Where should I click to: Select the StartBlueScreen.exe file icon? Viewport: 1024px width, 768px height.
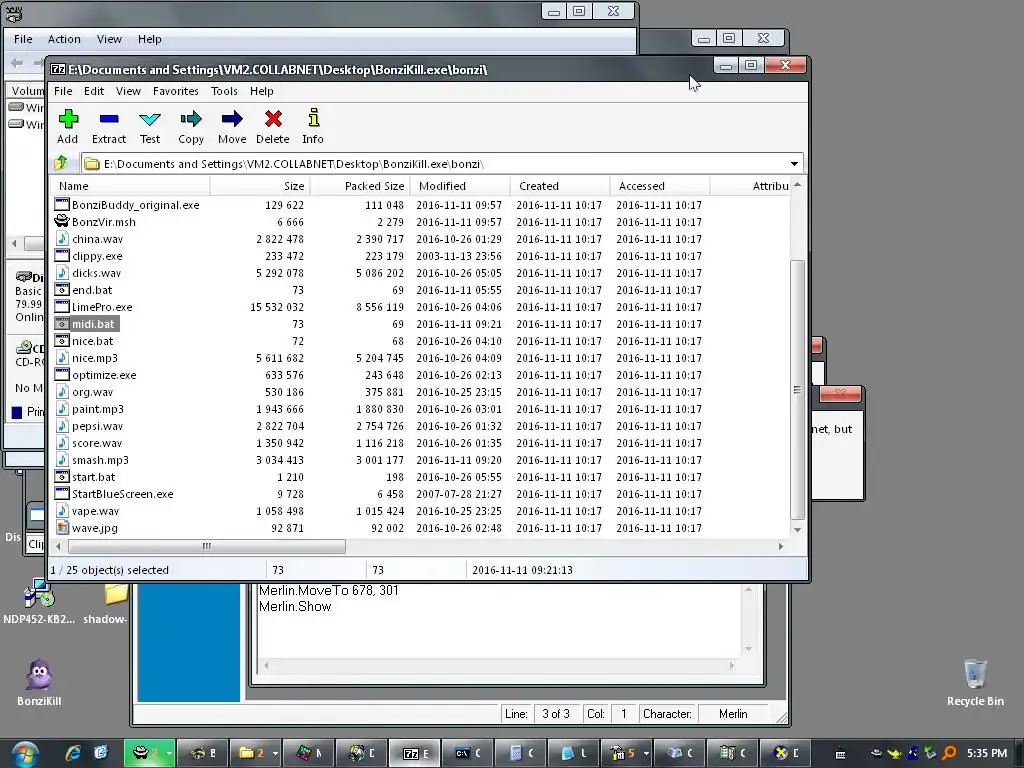click(62, 494)
